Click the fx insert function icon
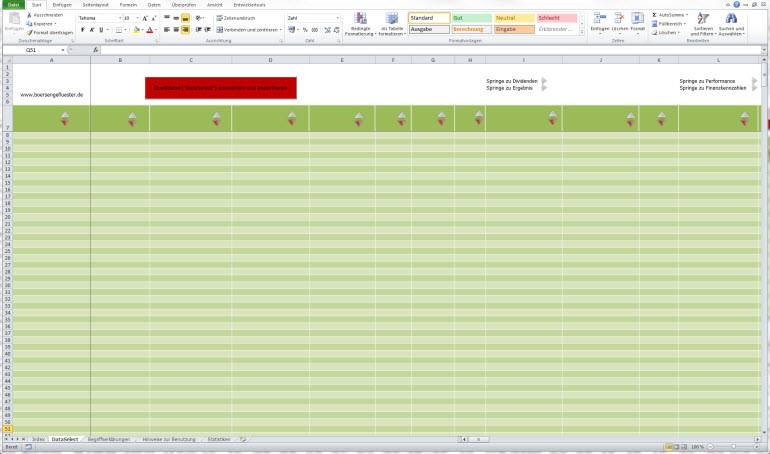 click(95, 50)
